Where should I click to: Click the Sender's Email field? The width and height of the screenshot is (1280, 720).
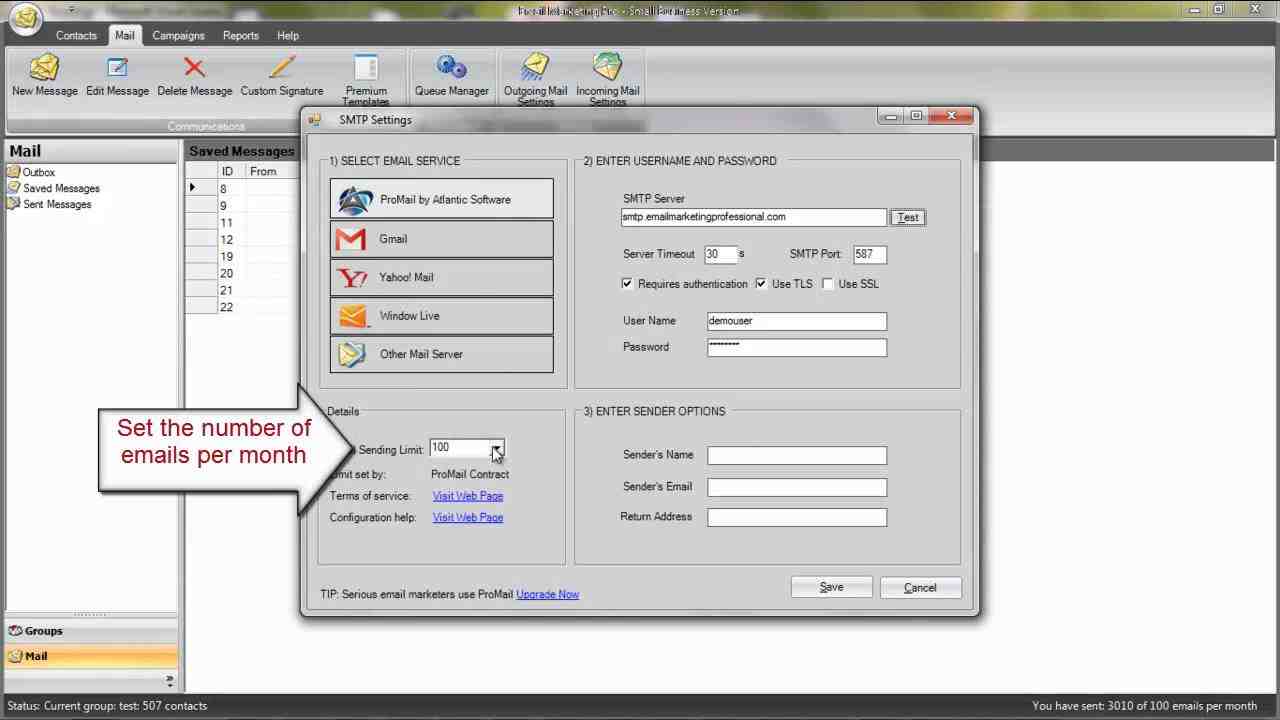coord(797,487)
